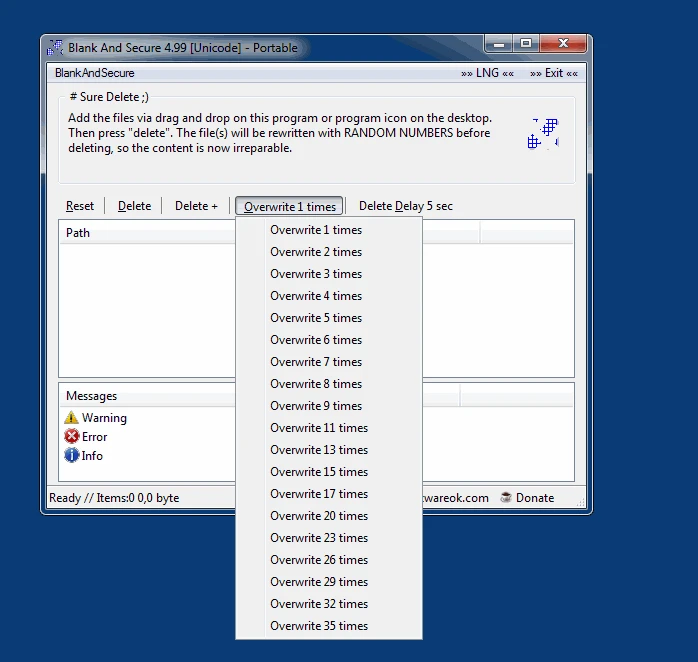Click the Blank And Secure title bar icon
The height and width of the screenshot is (662, 698).
tap(55, 48)
